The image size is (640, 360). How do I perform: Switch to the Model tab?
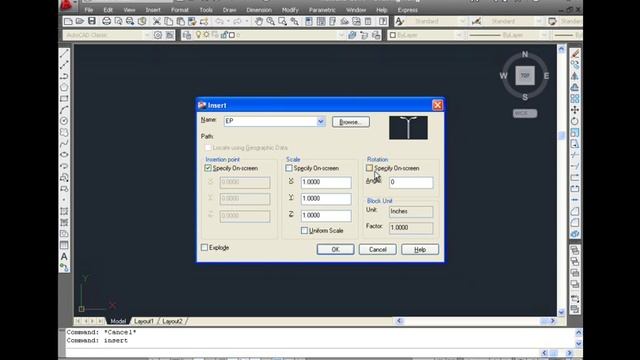(118, 321)
